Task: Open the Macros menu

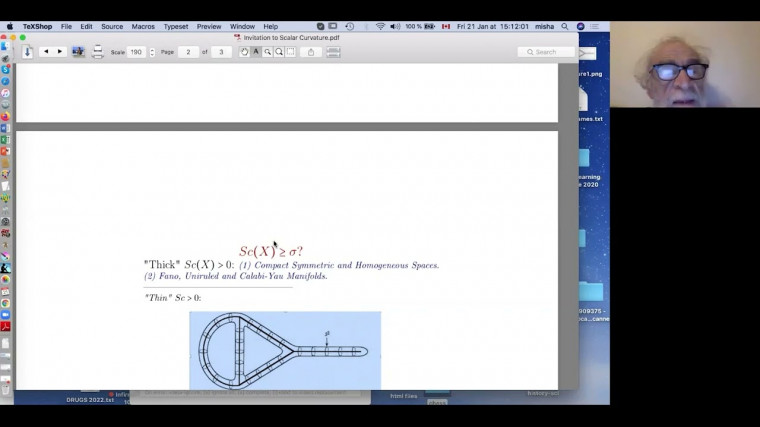Action: pyautogui.click(x=143, y=27)
